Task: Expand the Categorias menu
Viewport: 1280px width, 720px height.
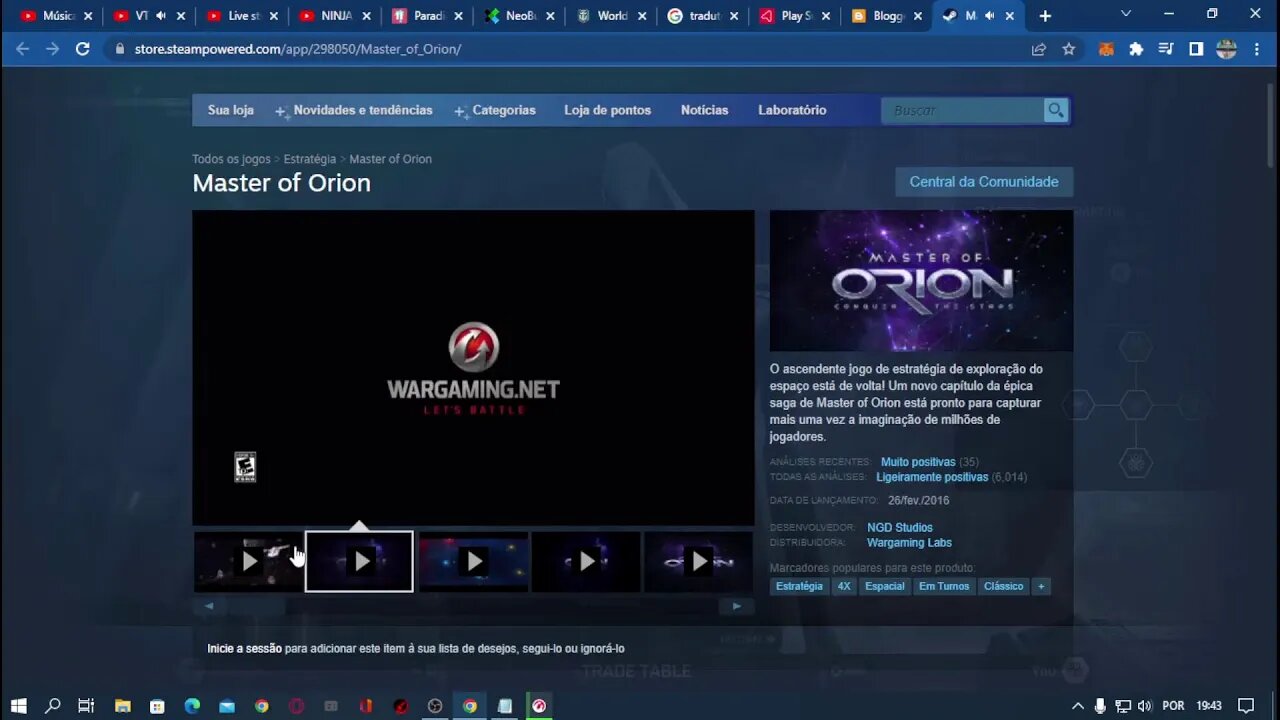Action: click(495, 111)
